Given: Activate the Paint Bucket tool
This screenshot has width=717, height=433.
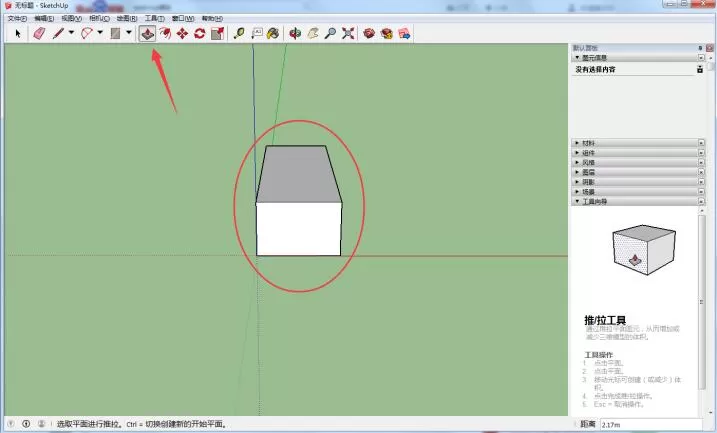Looking at the screenshot, I should click(273, 33).
